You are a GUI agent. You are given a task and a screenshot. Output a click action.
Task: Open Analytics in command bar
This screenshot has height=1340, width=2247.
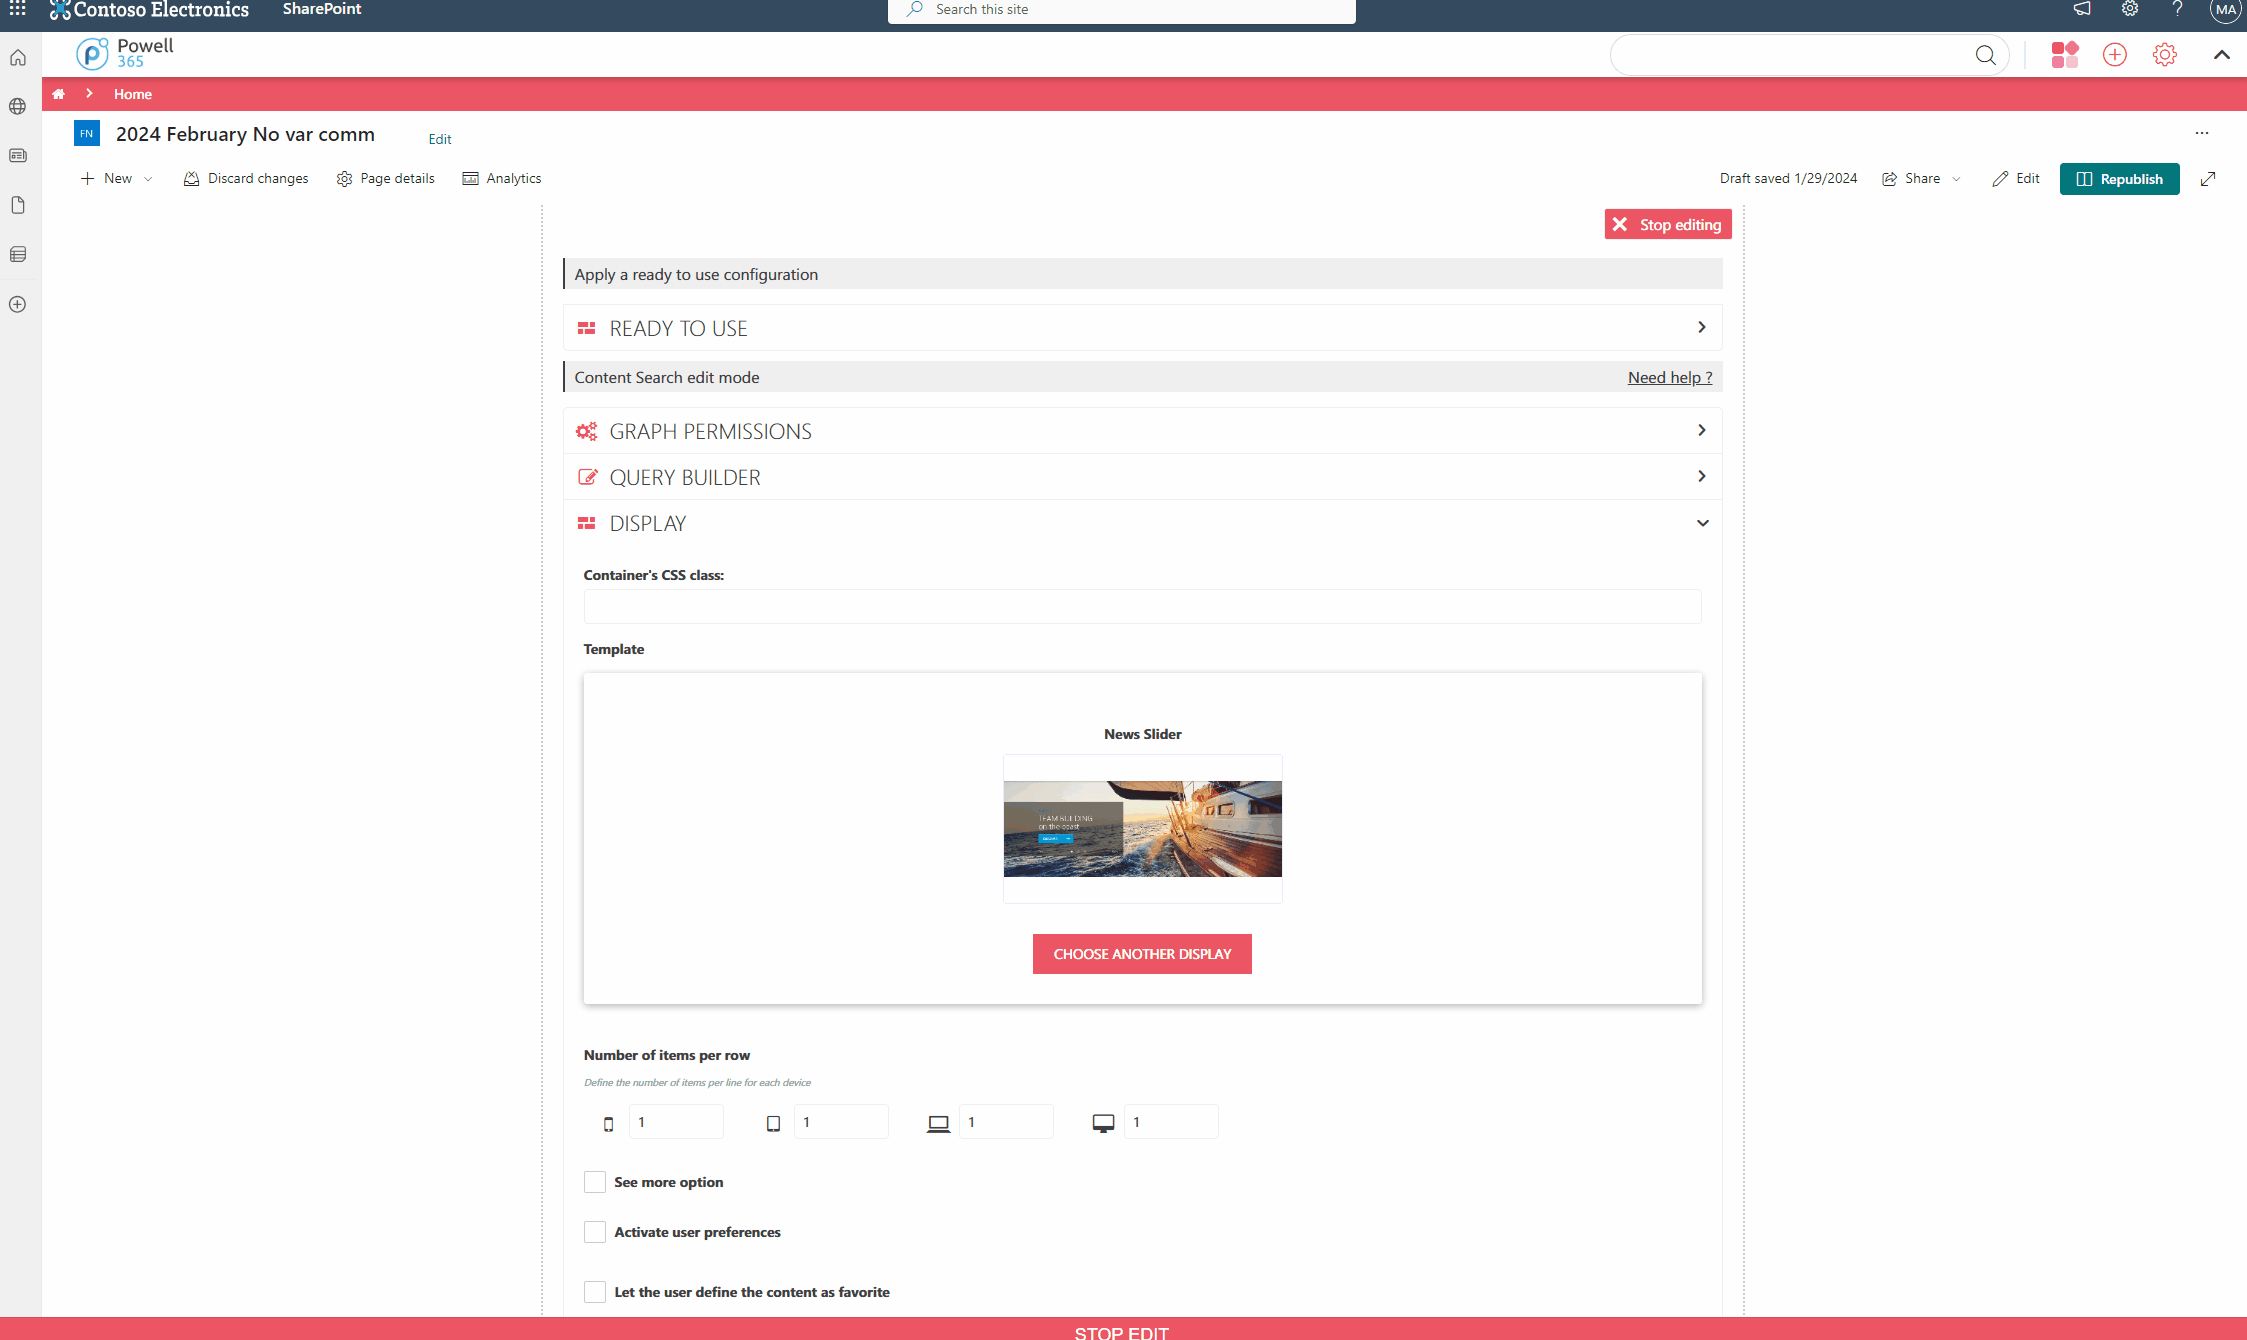(x=502, y=179)
